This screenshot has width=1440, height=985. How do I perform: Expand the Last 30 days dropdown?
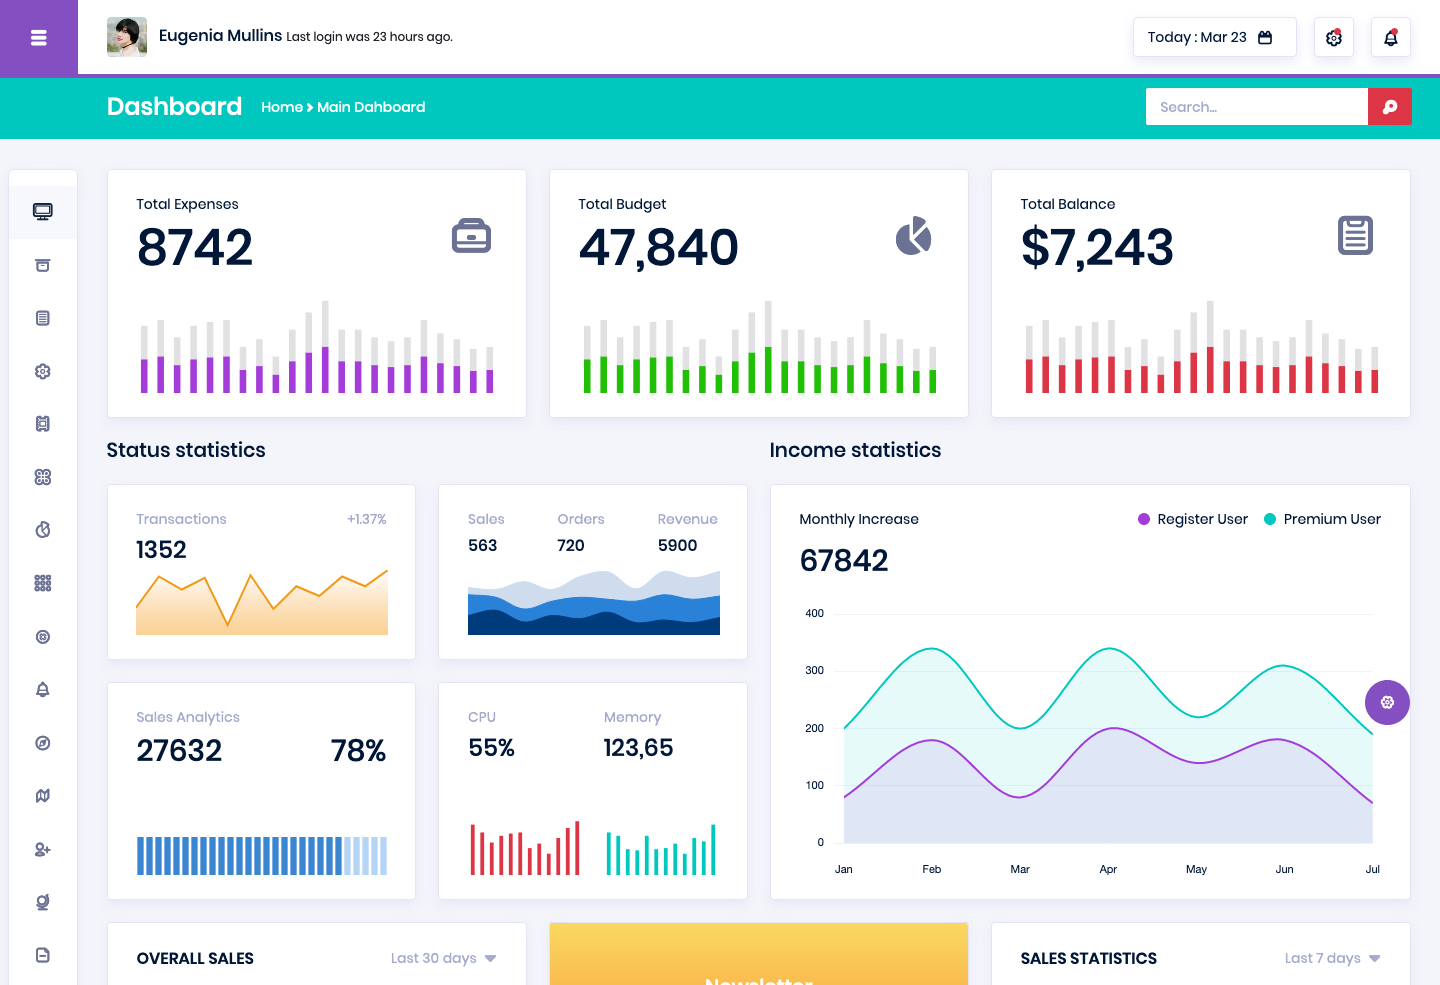(x=443, y=958)
